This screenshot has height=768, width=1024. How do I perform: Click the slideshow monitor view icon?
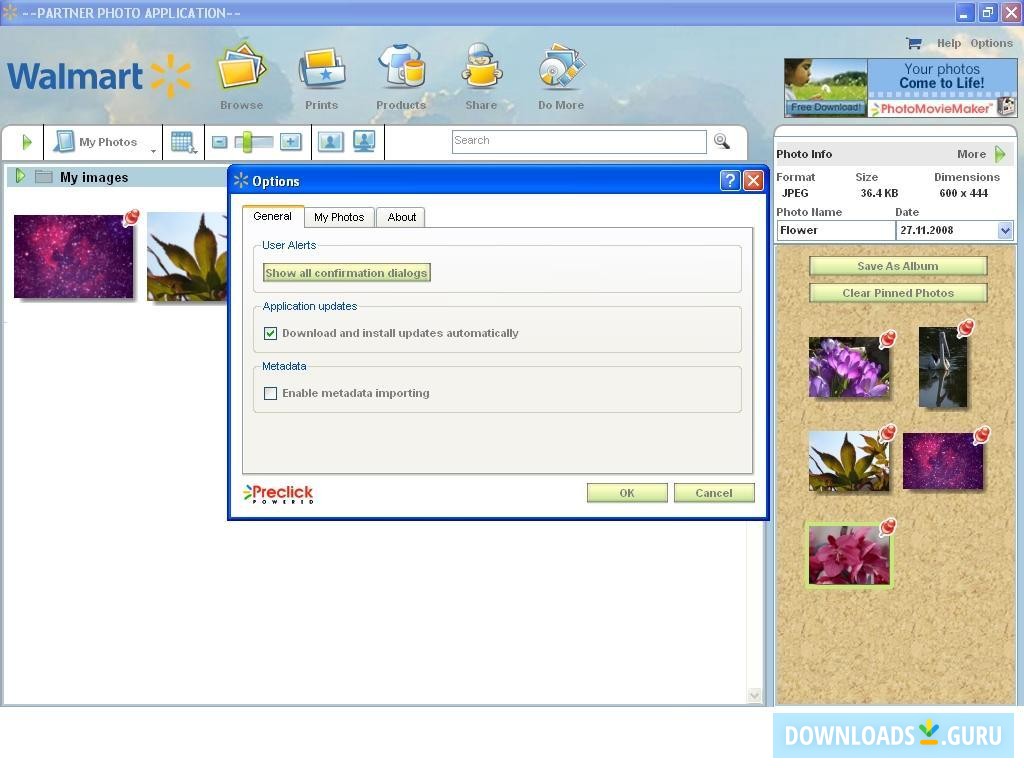click(x=364, y=141)
